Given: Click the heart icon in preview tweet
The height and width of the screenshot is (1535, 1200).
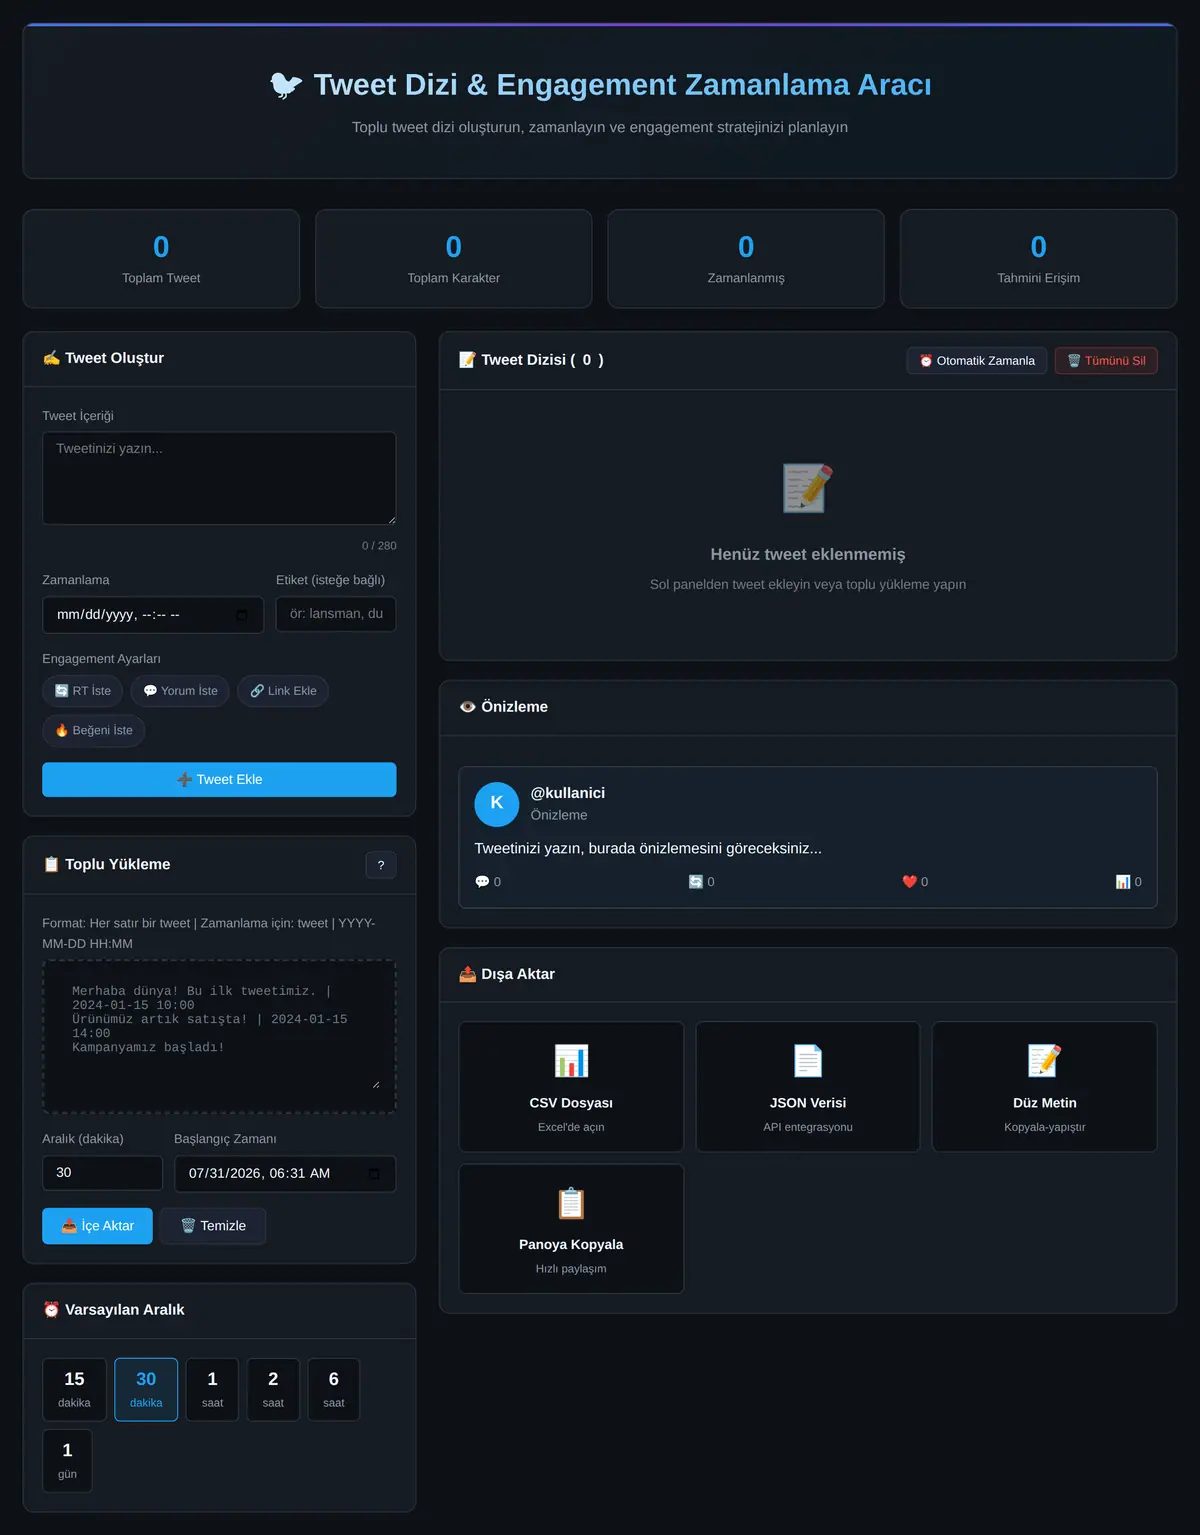Looking at the screenshot, I should (909, 882).
